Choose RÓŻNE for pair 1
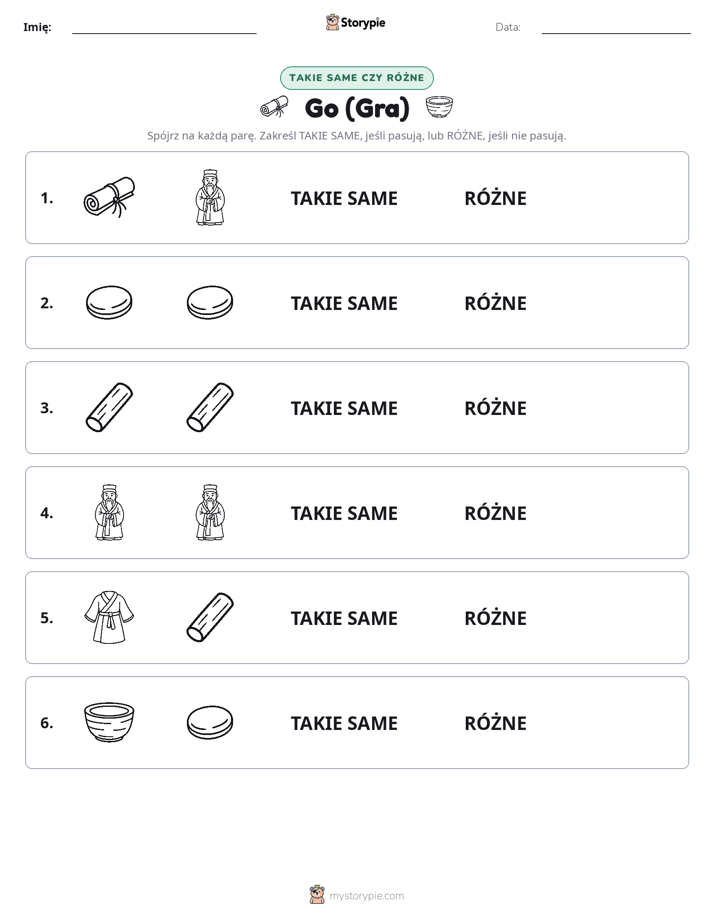 click(x=495, y=199)
